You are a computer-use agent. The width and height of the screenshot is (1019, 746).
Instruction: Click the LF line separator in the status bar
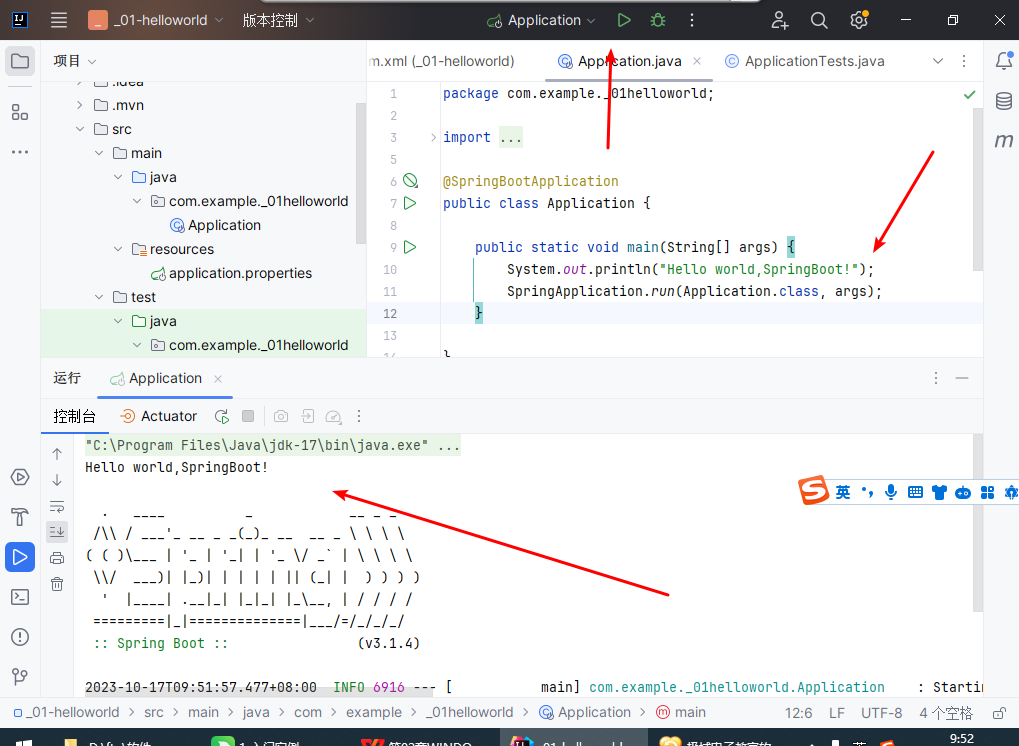pos(836,713)
